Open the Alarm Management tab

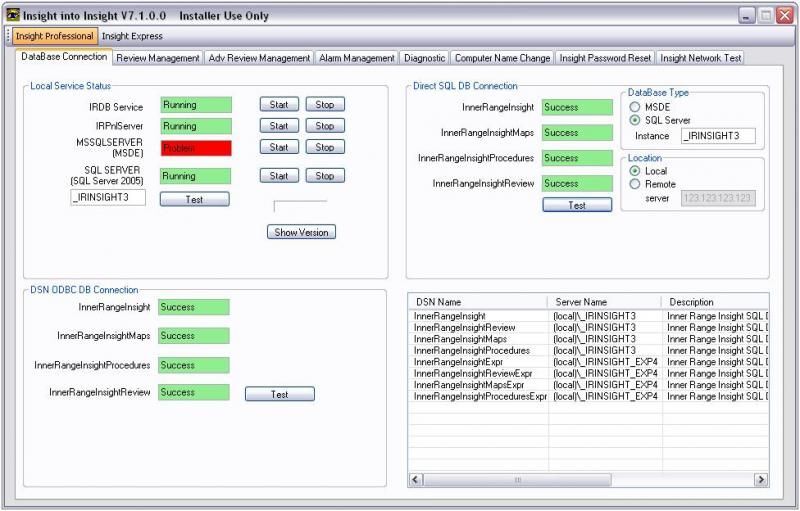(x=357, y=58)
